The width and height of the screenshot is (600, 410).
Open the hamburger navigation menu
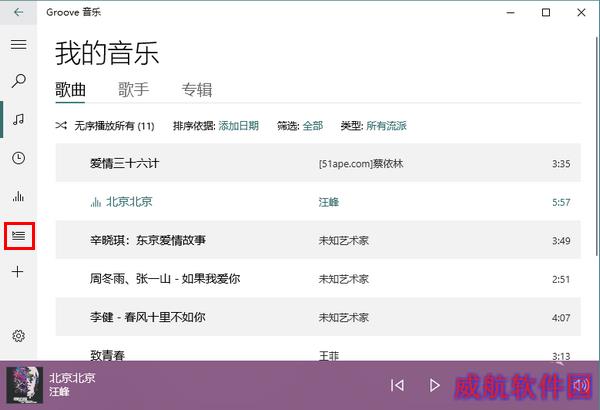click(18, 44)
